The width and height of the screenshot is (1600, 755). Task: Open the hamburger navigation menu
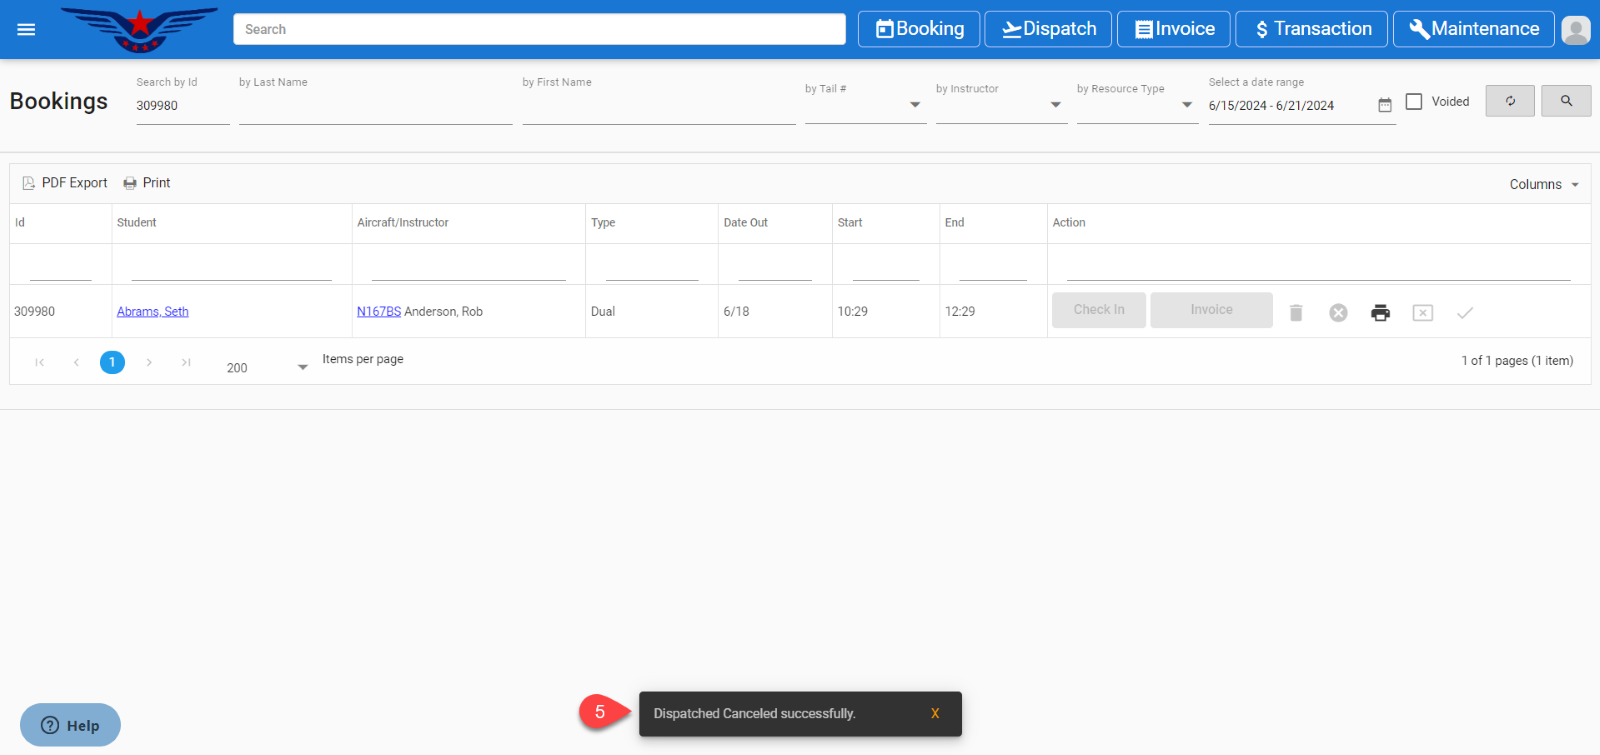point(26,29)
